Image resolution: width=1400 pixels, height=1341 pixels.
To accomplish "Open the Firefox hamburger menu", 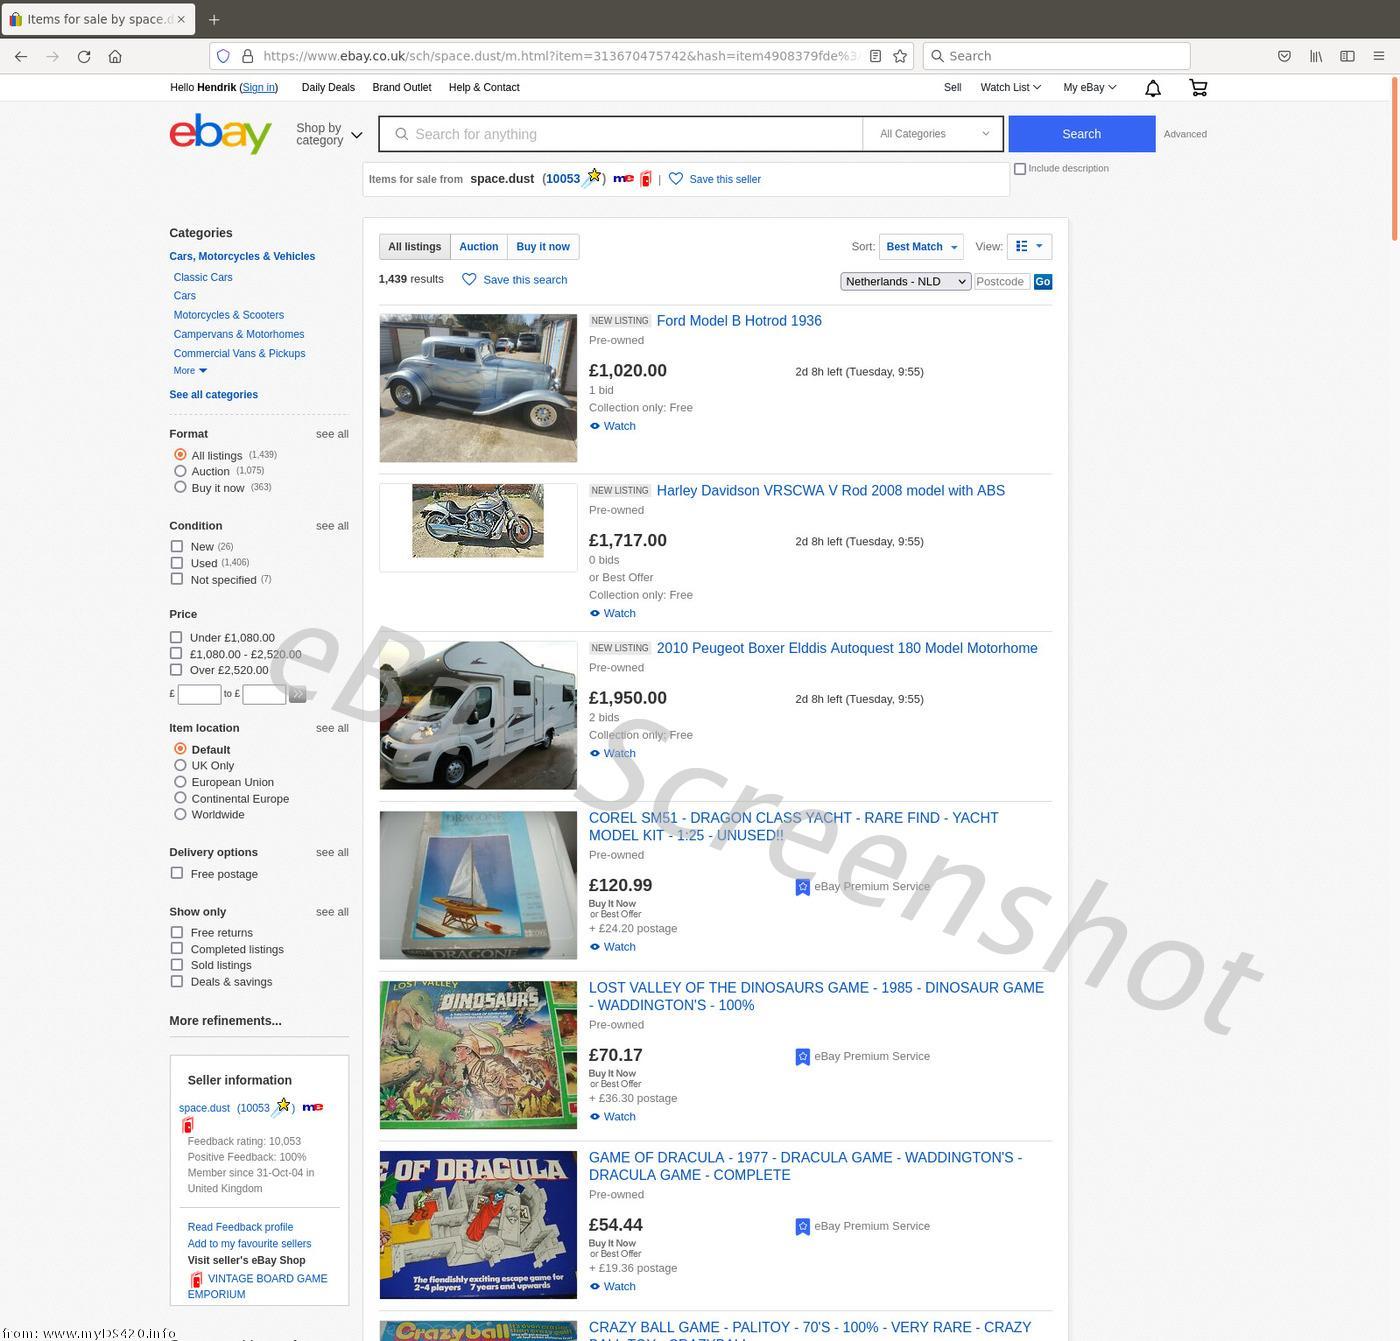I will pyautogui.click(x=1378, y=56).
